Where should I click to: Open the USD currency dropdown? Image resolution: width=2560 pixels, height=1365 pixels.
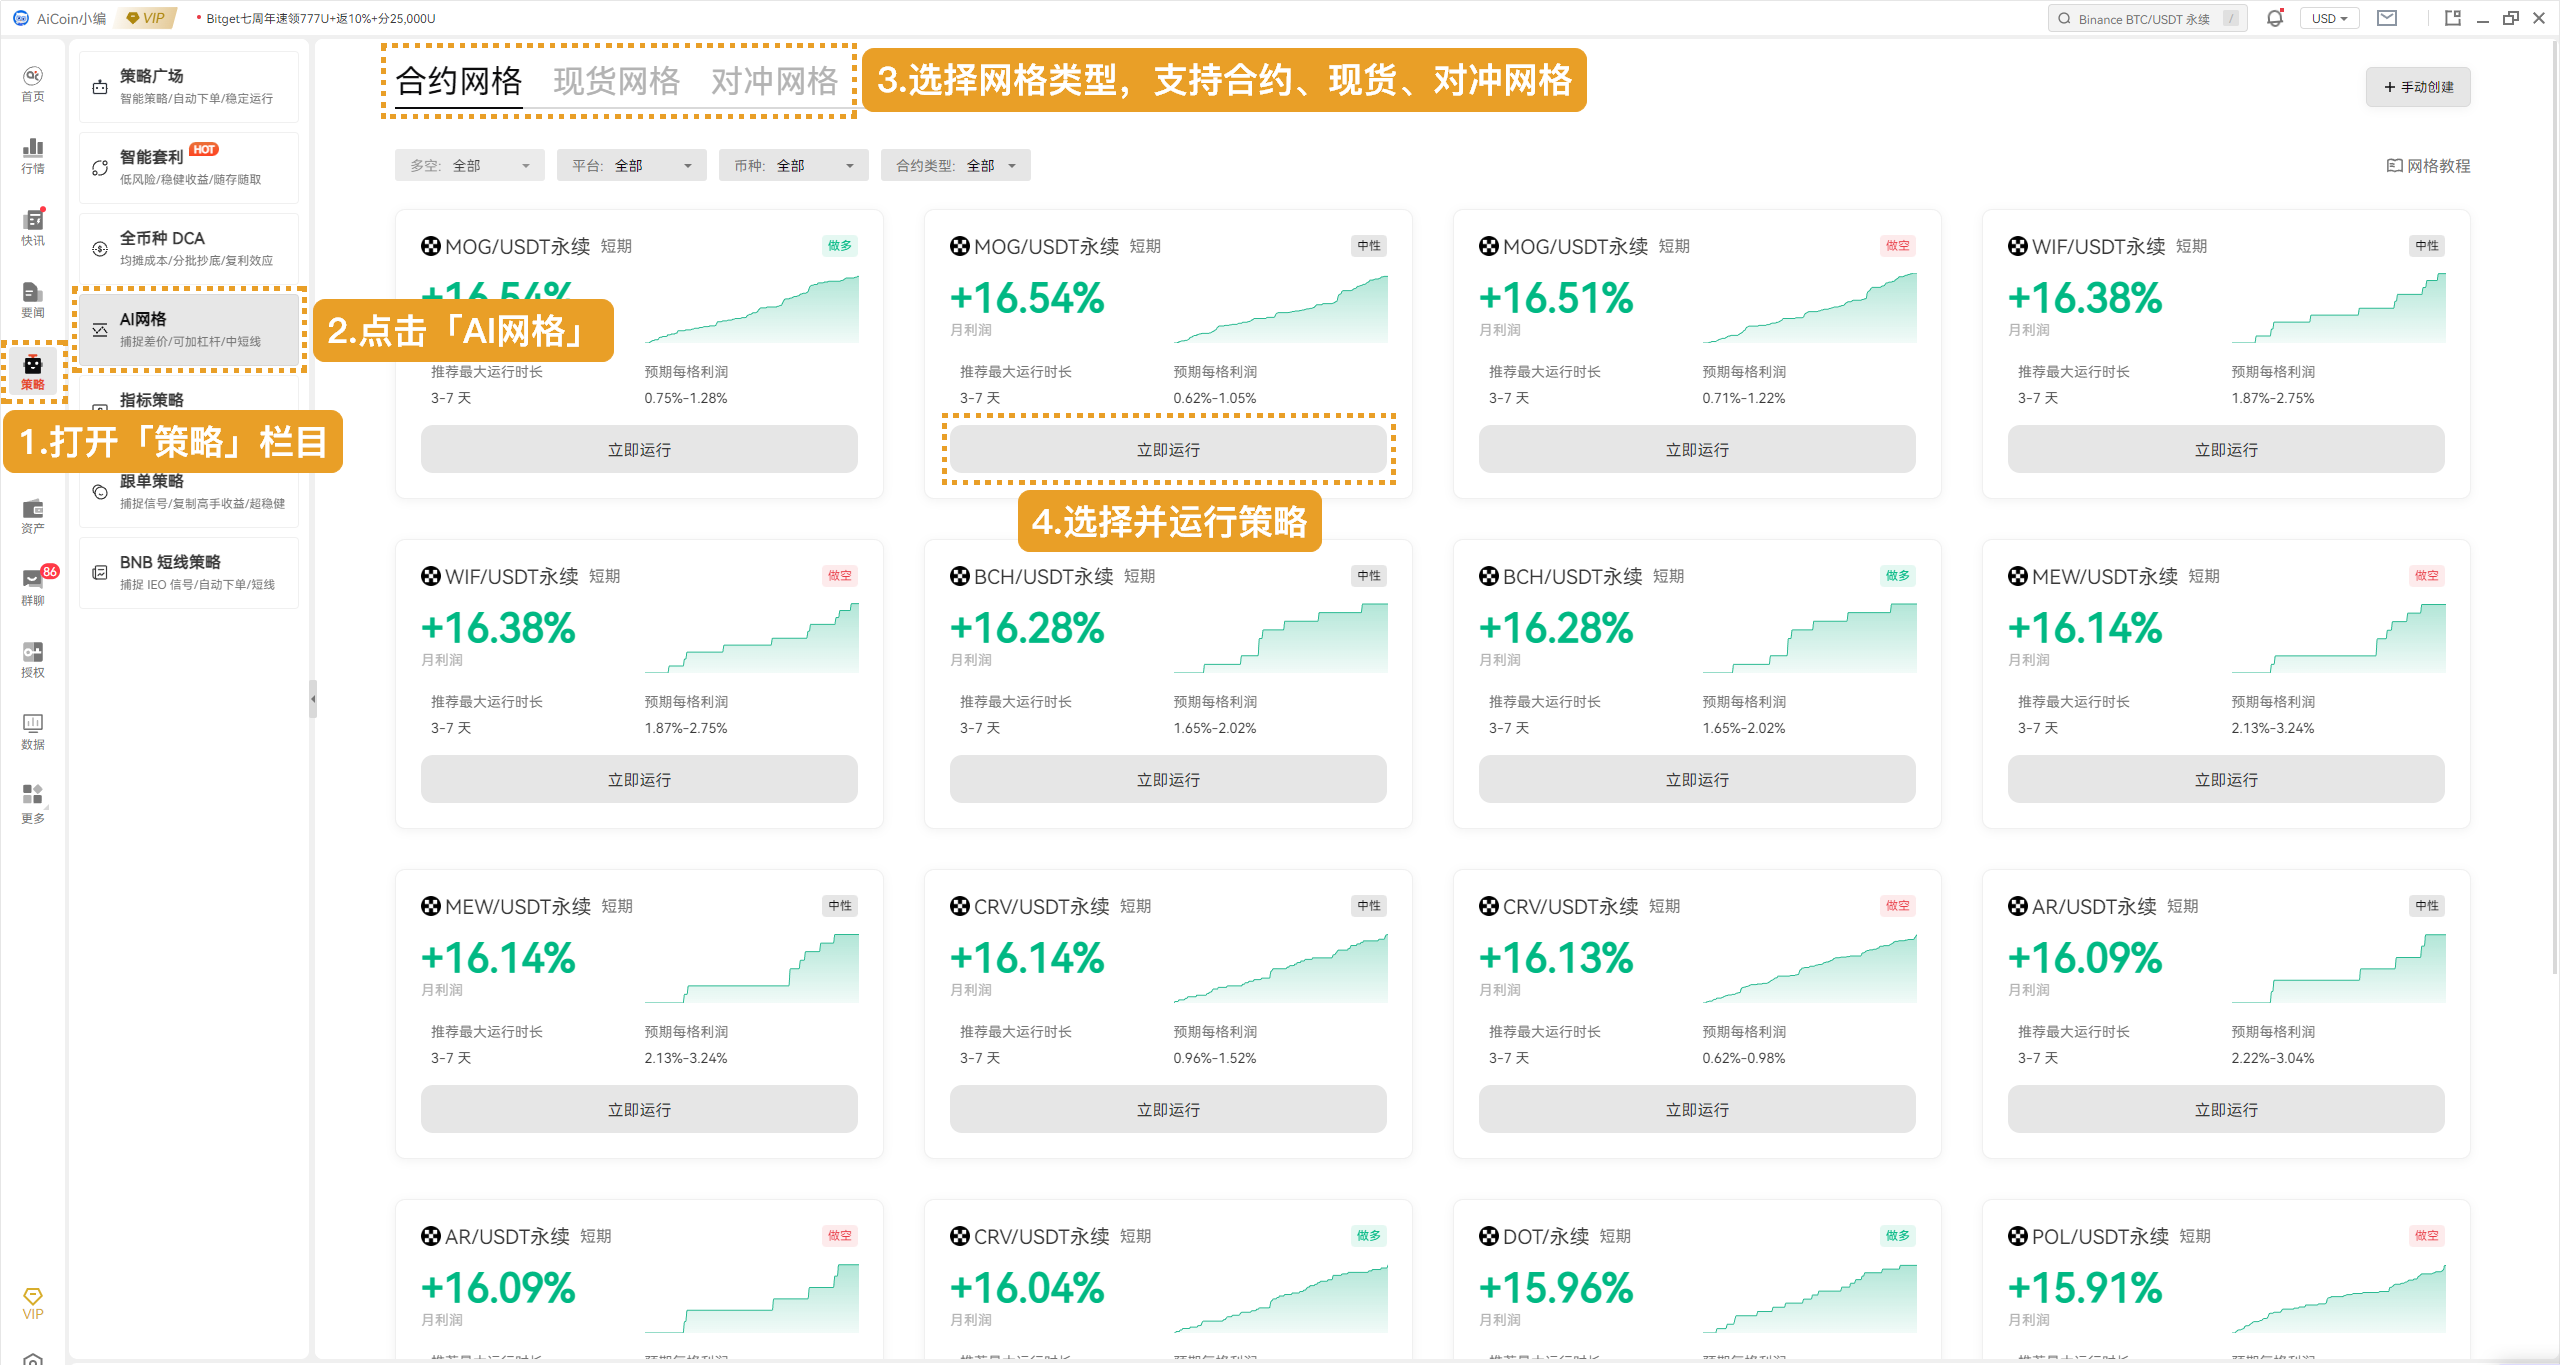coord(2329,18)
